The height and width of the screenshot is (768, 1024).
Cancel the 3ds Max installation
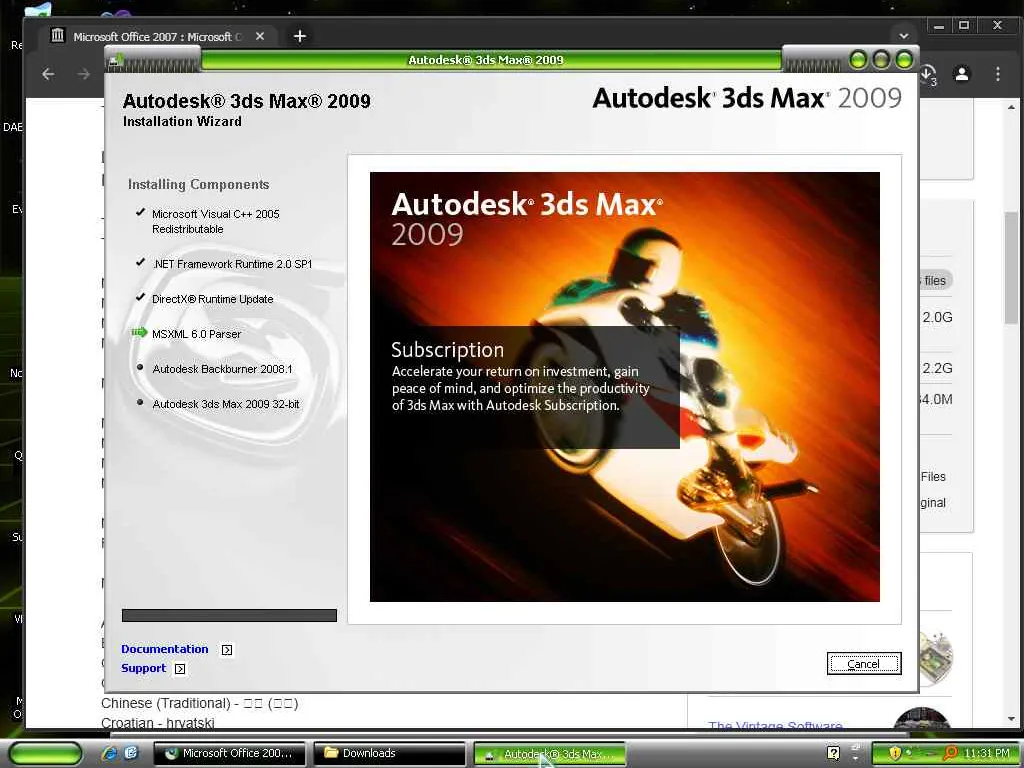(x=863, y=664)
